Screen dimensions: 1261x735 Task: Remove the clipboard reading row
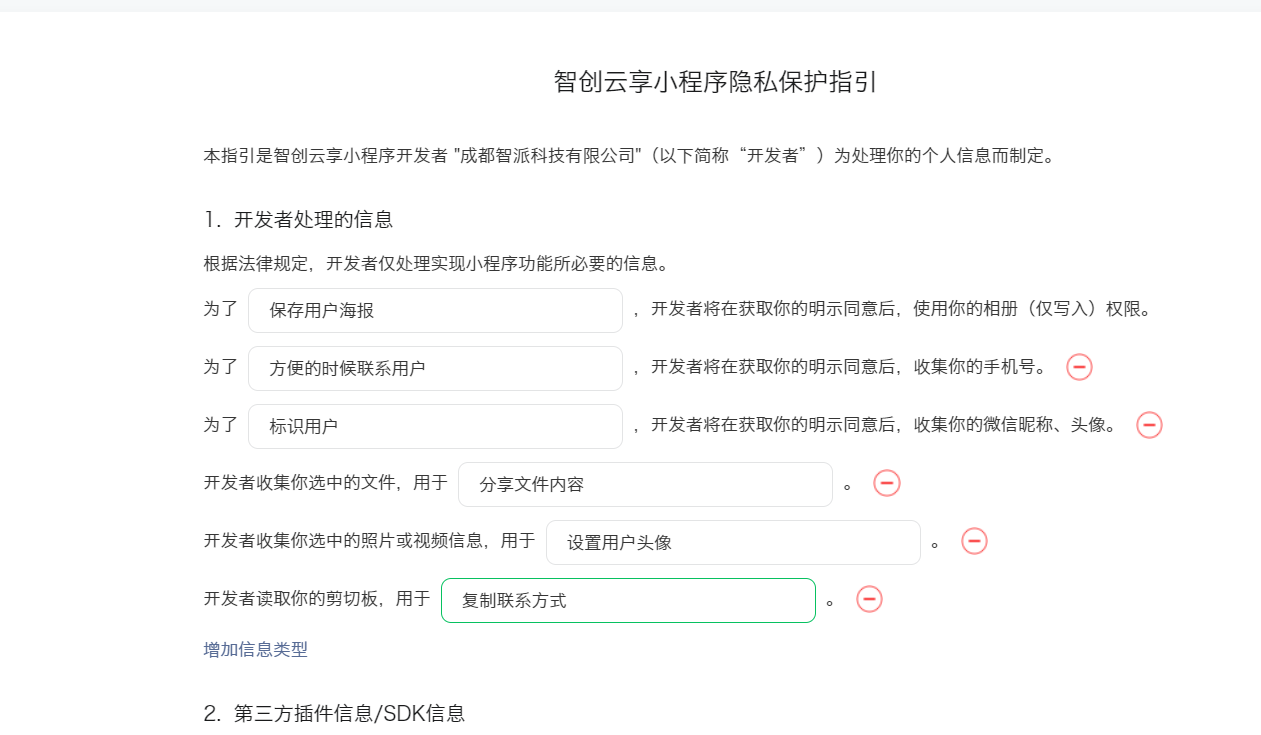[870, 599]
